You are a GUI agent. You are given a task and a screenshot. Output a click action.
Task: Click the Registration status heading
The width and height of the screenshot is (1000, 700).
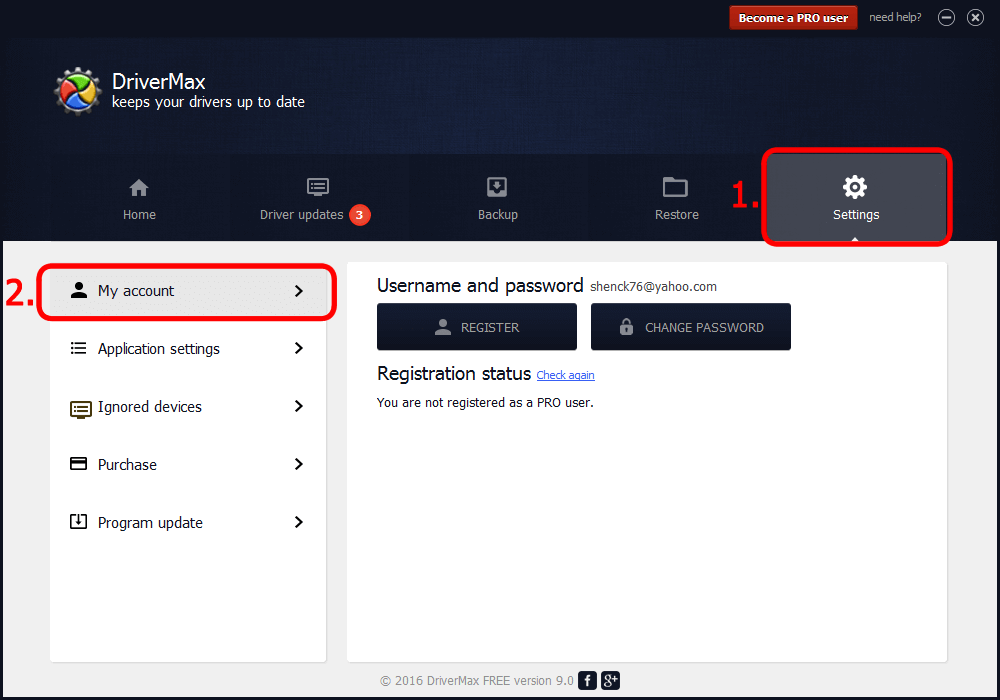453,373
